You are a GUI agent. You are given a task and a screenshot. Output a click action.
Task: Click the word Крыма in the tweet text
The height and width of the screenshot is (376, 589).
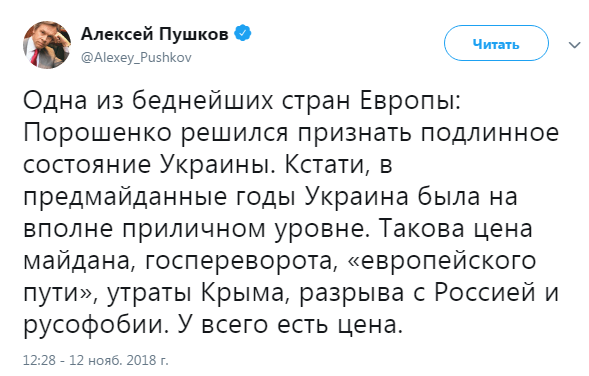pos(242,293)
